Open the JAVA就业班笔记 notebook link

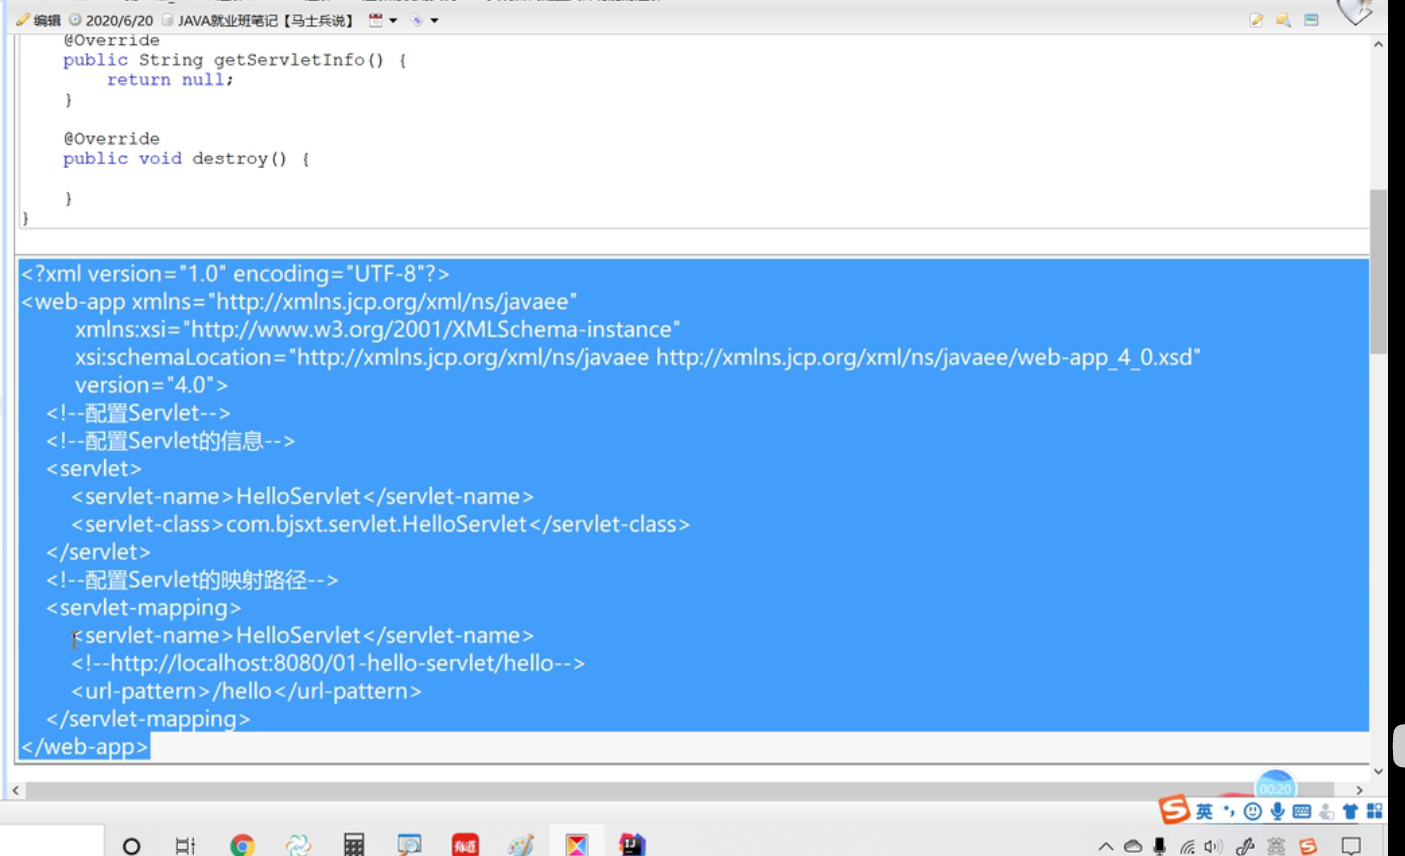257,20
